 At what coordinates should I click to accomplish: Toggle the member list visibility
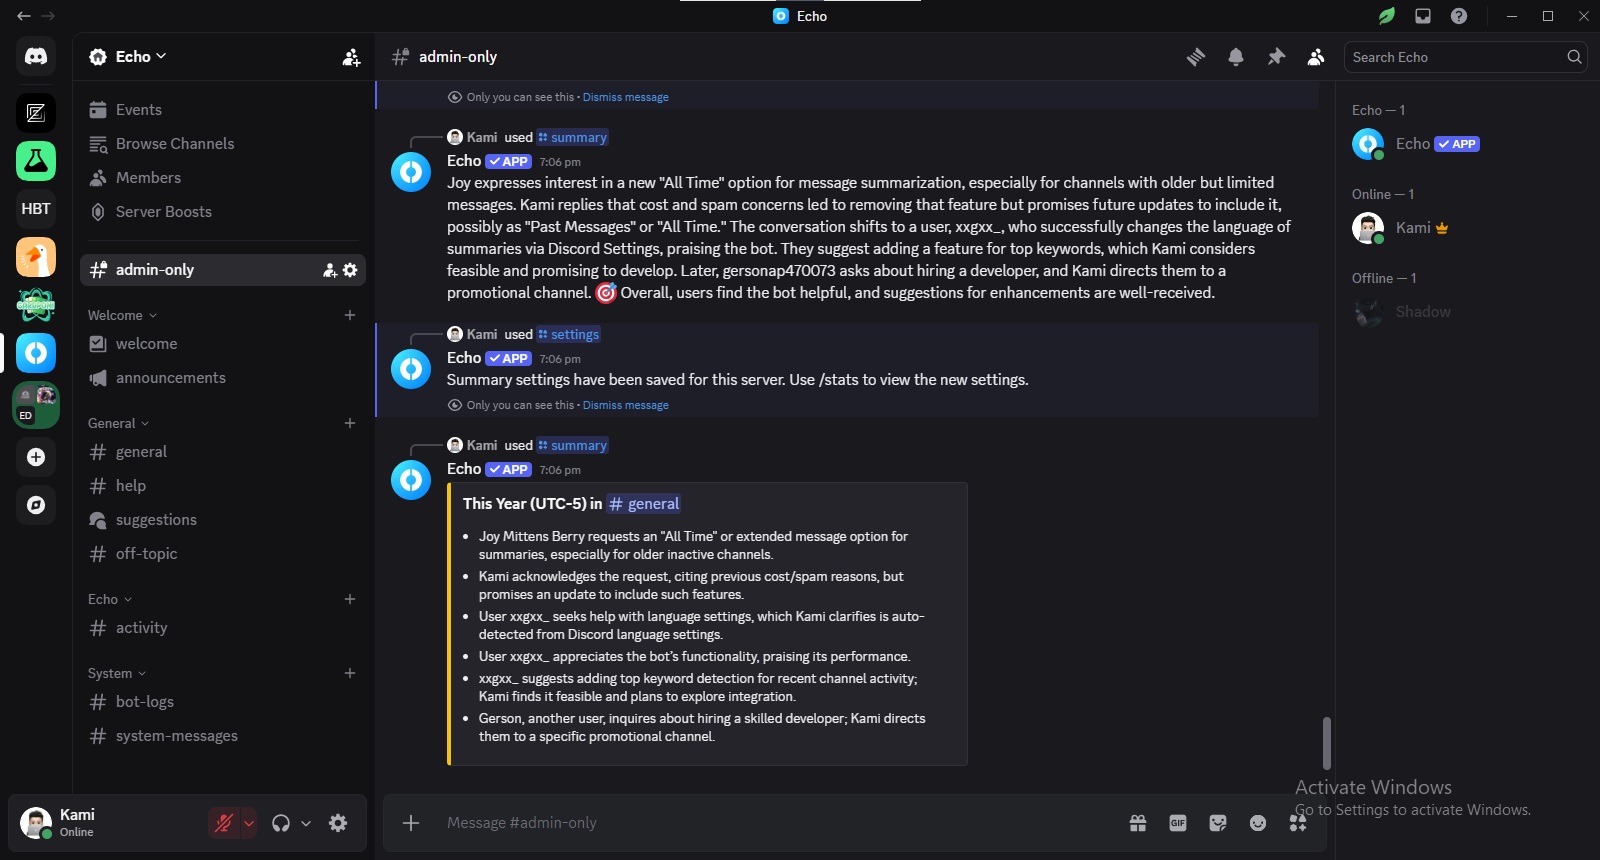[1316, 57]
